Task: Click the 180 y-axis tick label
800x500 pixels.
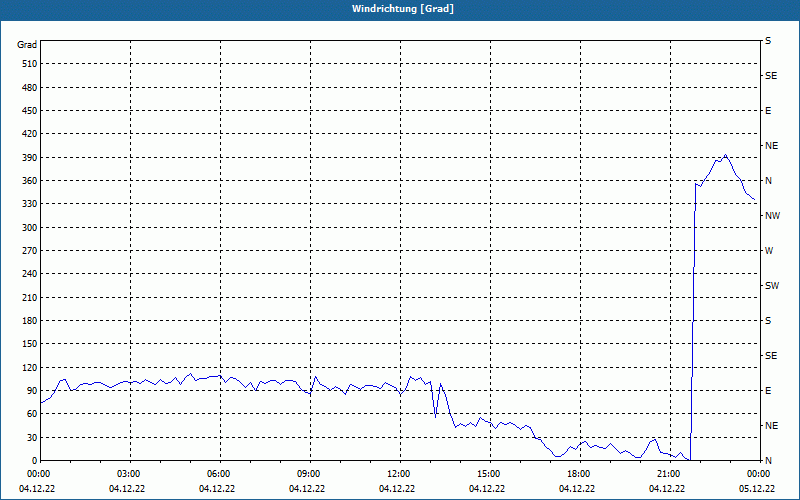Action: [x=30, y=321]
